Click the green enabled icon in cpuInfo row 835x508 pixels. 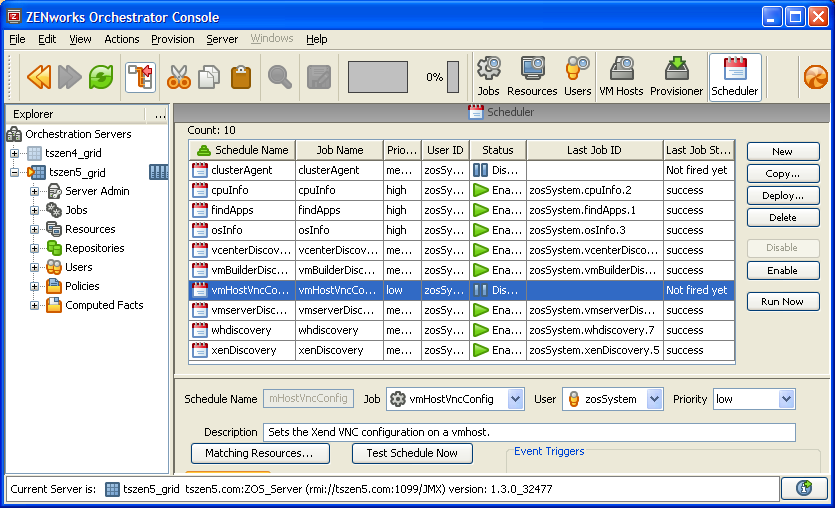481,190
